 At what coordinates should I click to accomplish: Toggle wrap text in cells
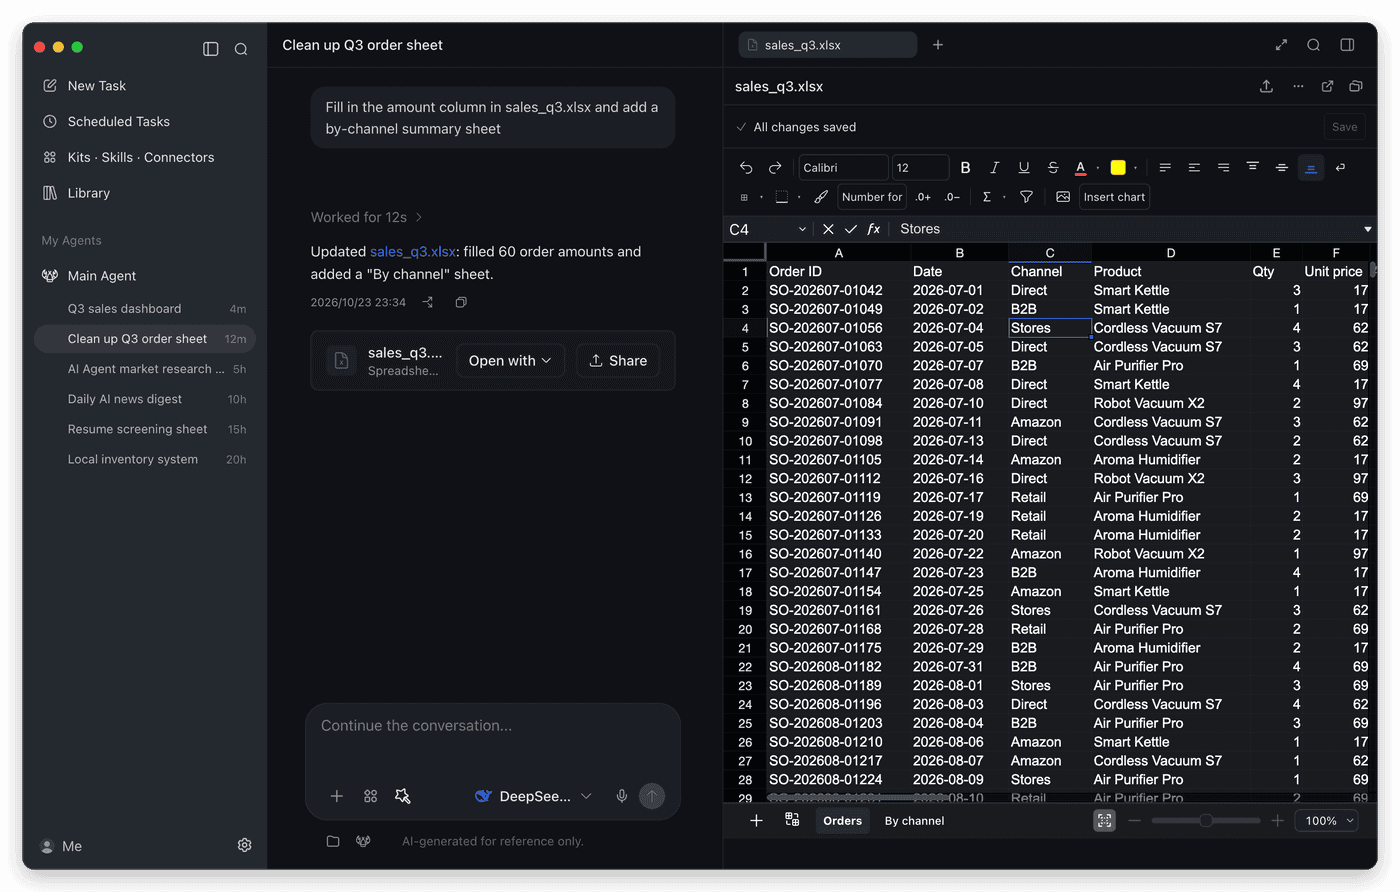coord(1340,168)
